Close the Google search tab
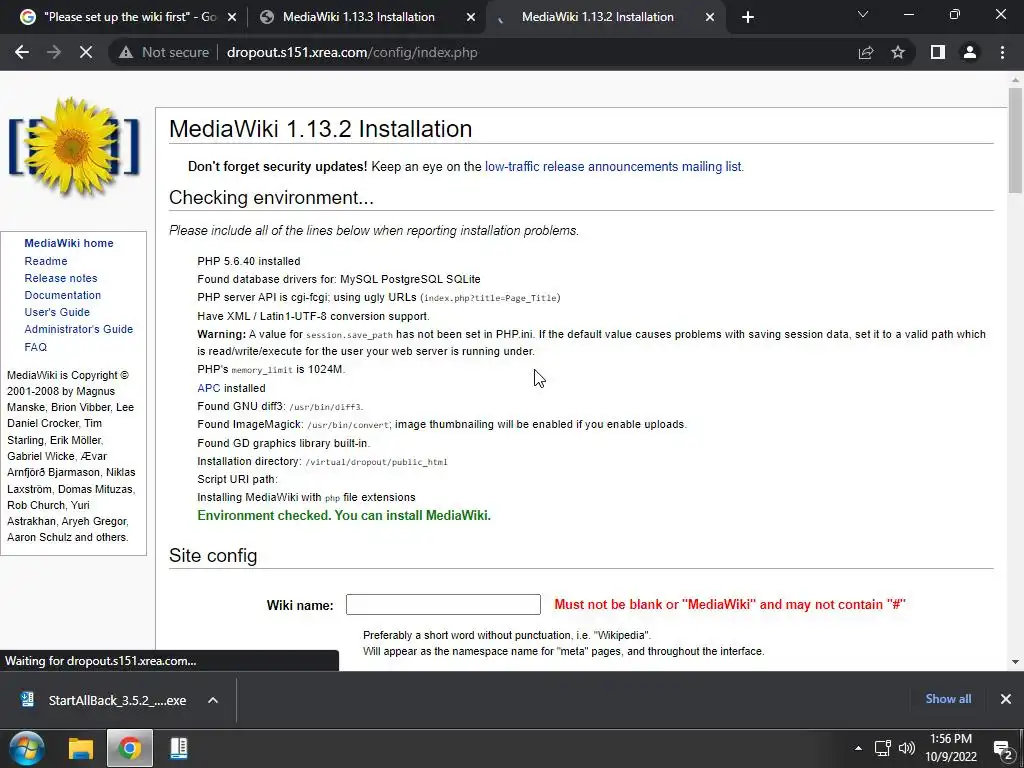Viewport: 1024px width, 768px height. click(x=232, y=18)
